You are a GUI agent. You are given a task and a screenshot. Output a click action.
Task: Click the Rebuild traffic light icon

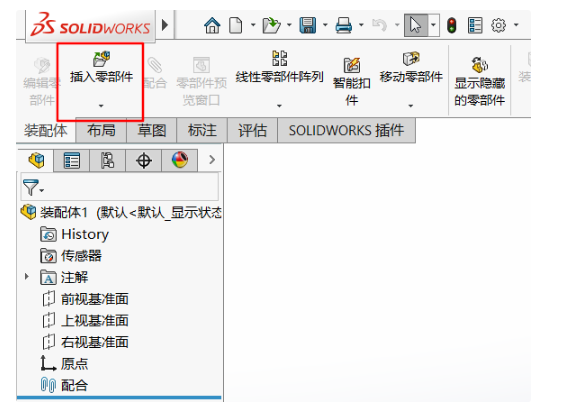click(x=452, y=25)
